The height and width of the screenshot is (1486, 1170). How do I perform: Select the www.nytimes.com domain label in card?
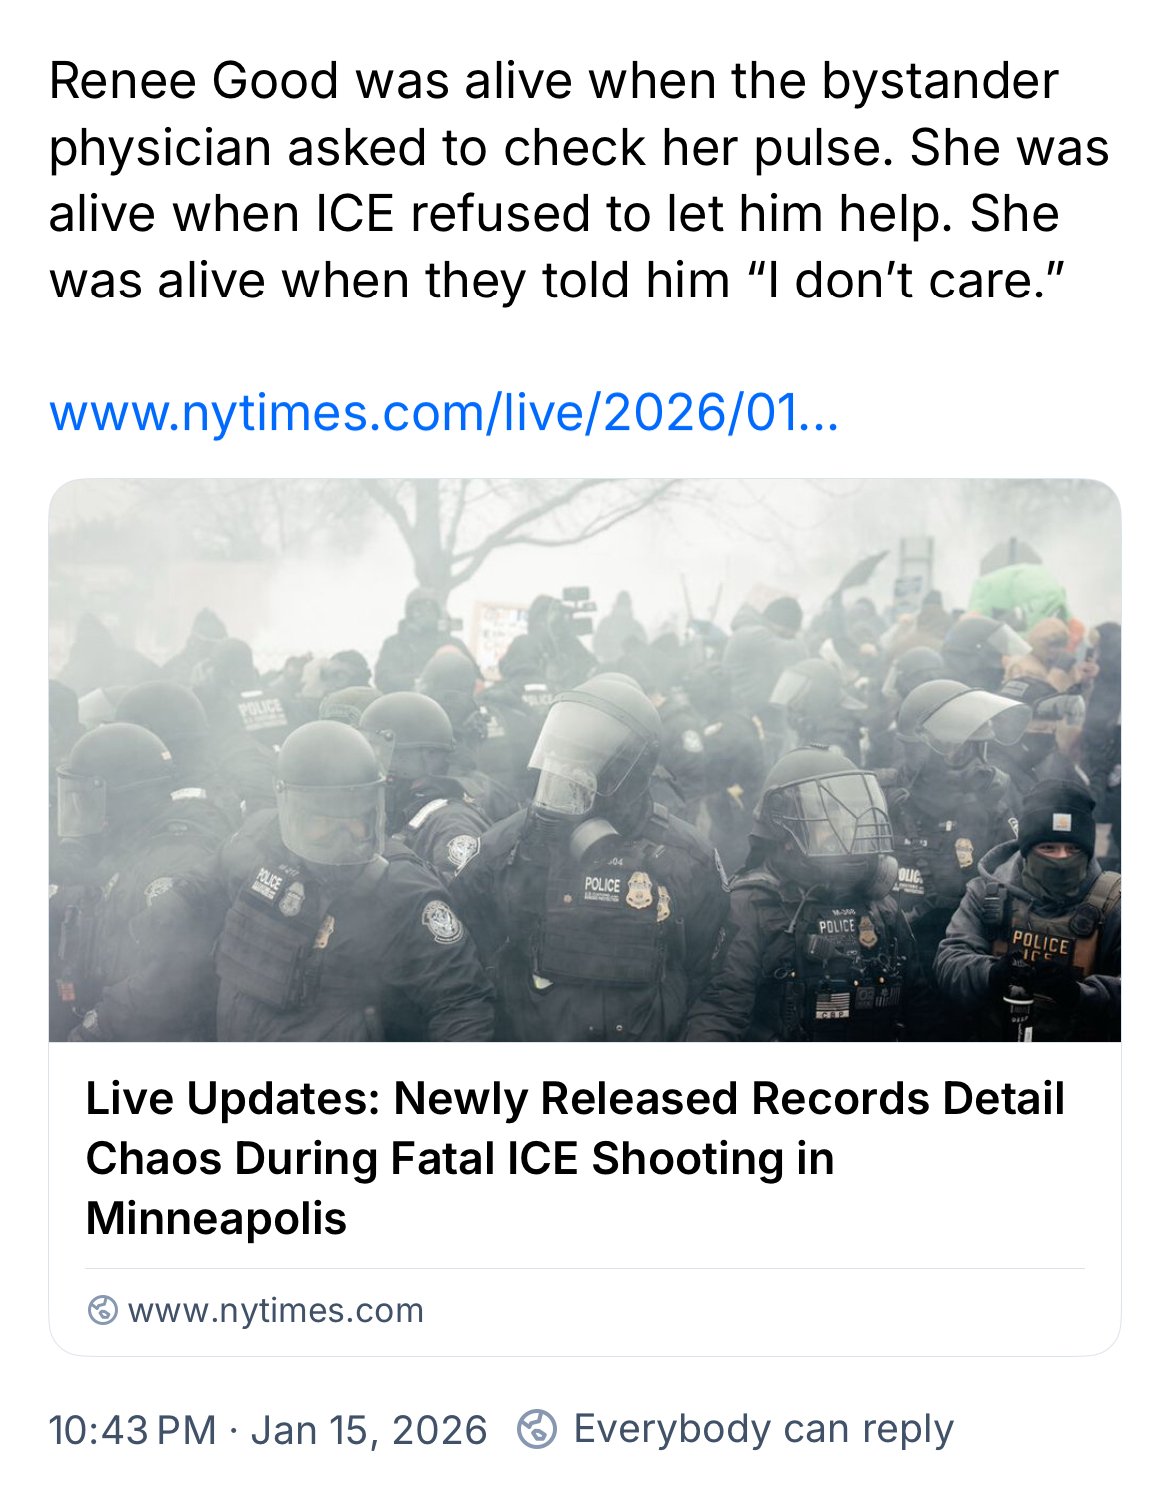pos(276,1310)
